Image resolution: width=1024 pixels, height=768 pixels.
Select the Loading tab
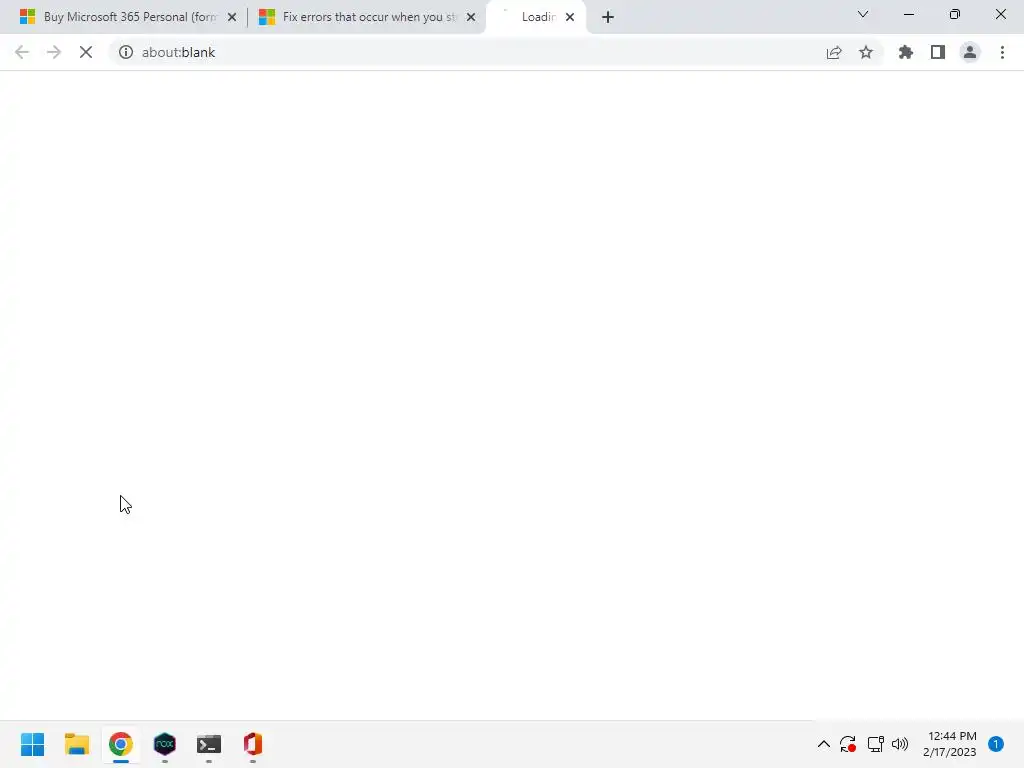pos(537,17)
